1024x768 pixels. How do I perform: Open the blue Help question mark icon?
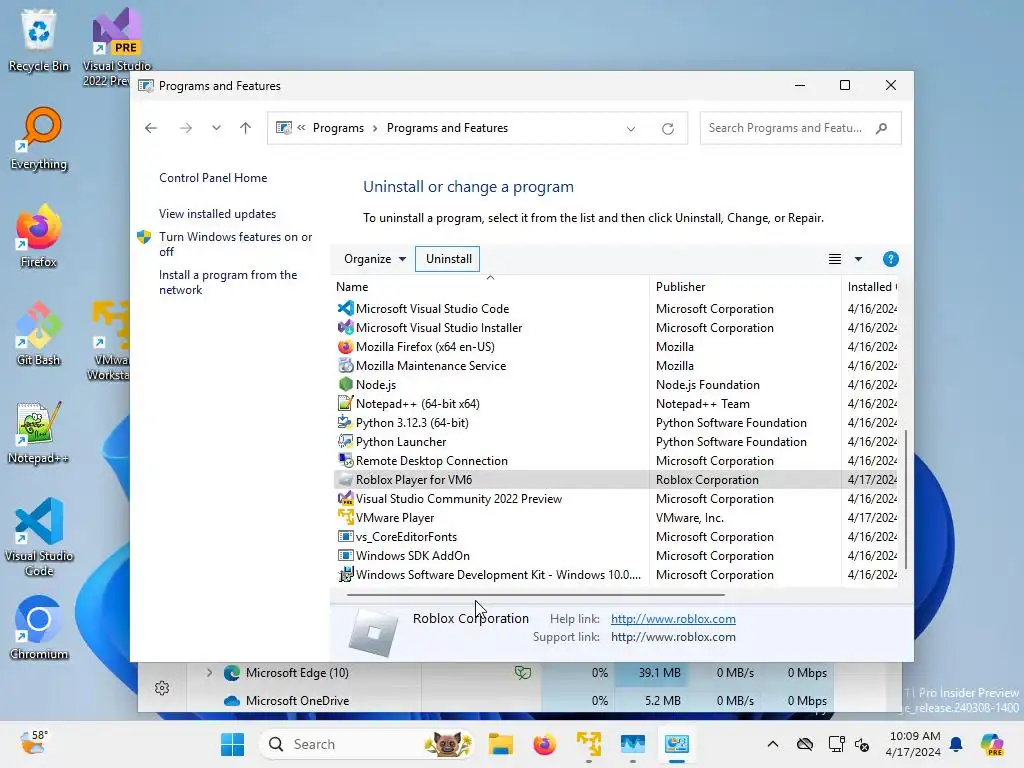pyautogui.click(x=890, y=259)
